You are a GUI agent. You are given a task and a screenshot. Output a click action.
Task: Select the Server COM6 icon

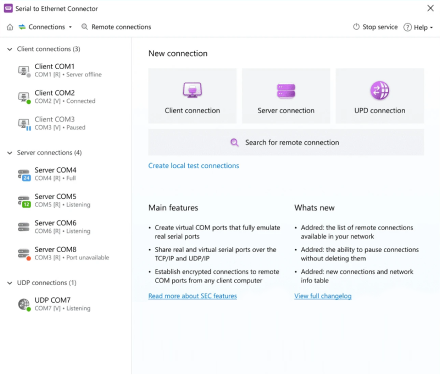(x=24, y=227)
